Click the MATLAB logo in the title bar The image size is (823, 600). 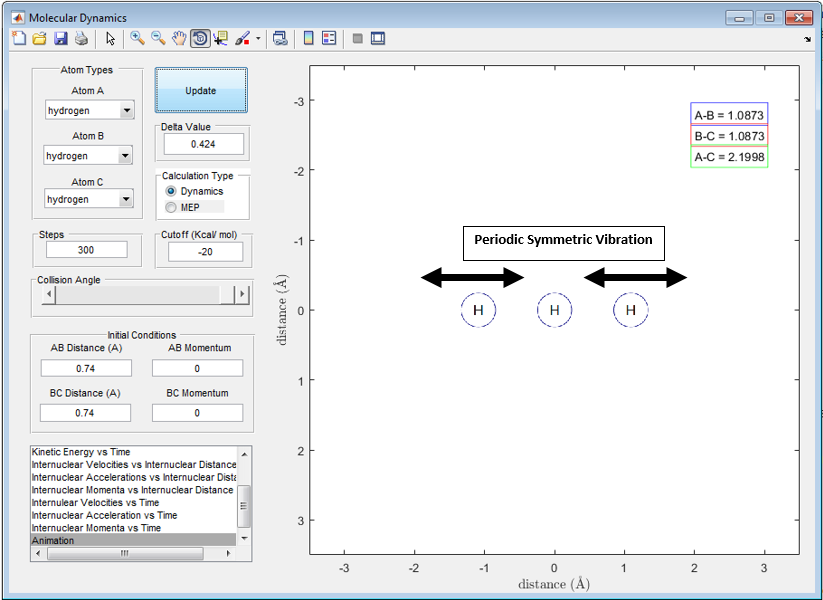click(x=18, y=18)
